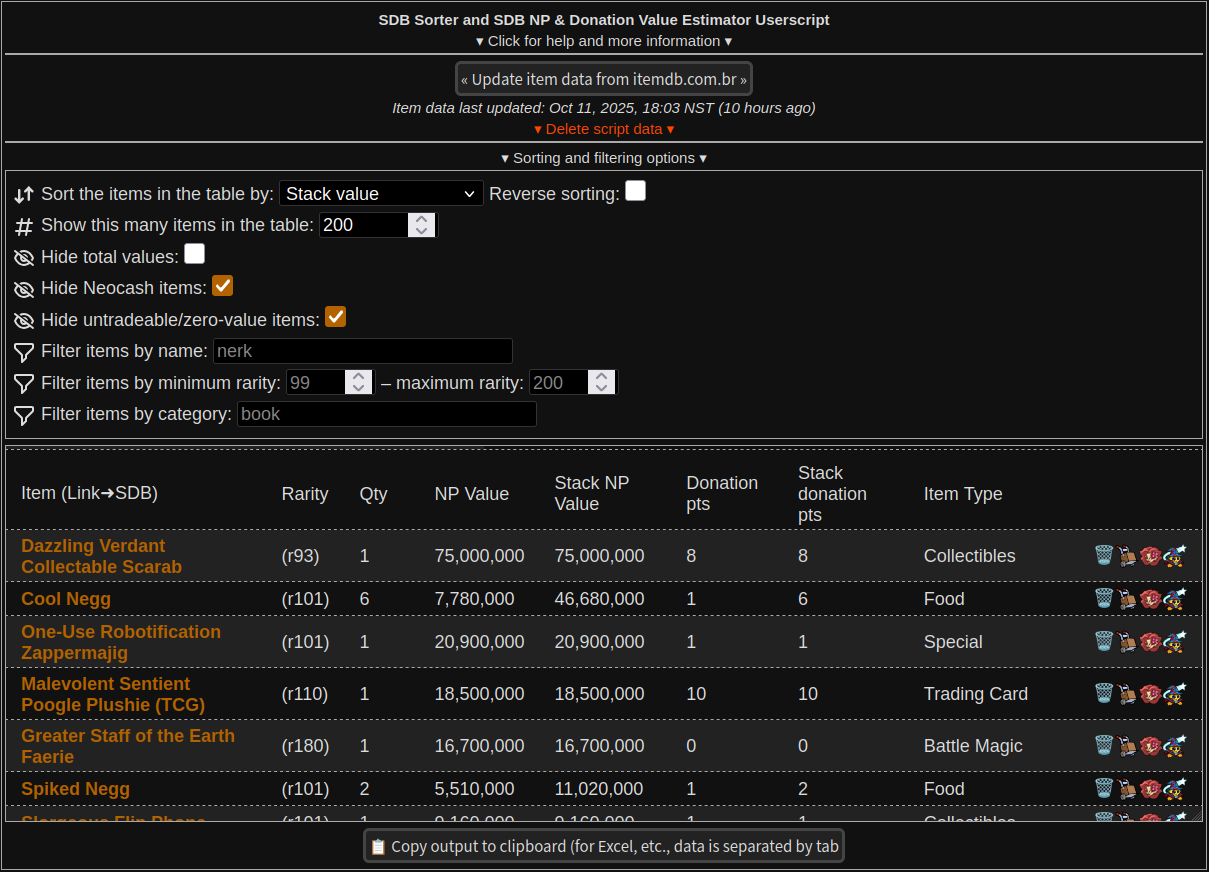Open the Stack value sort dropdown
This screenshot has width=1209, height=872.
pos(381,194)
